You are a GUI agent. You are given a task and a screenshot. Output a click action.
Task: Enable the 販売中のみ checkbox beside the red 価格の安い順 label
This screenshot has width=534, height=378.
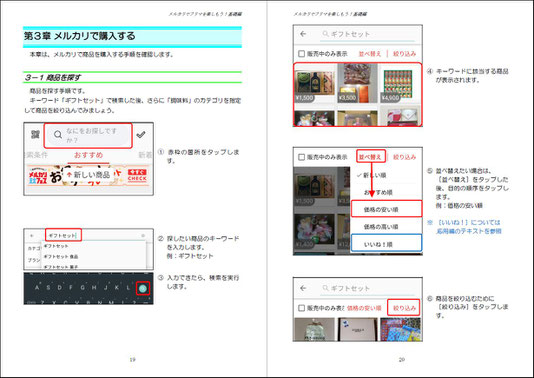[x=301, y=308]
